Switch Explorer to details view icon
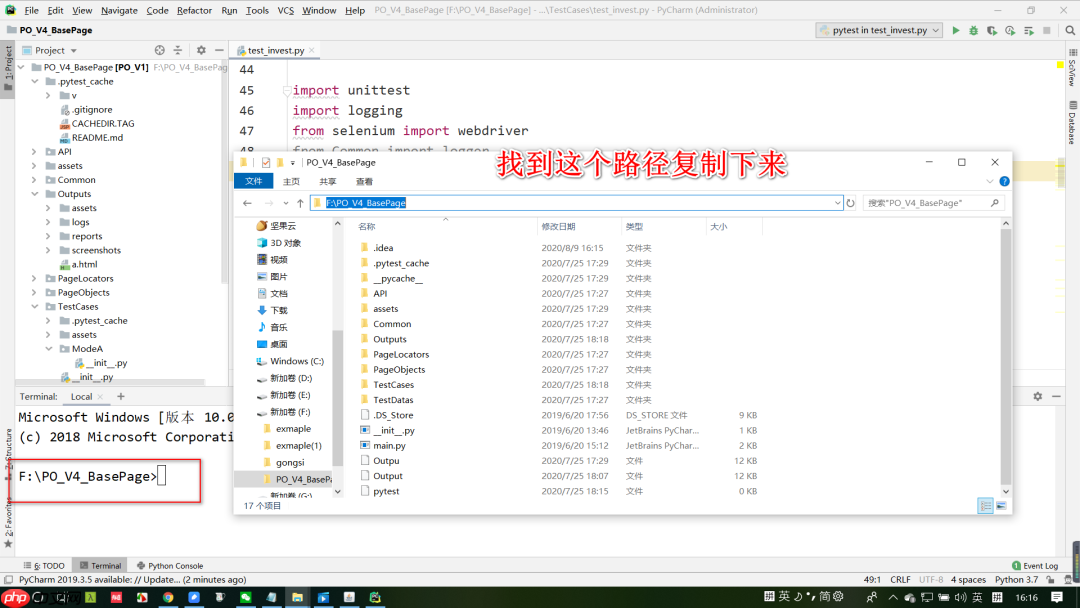 tap(985, 505)
